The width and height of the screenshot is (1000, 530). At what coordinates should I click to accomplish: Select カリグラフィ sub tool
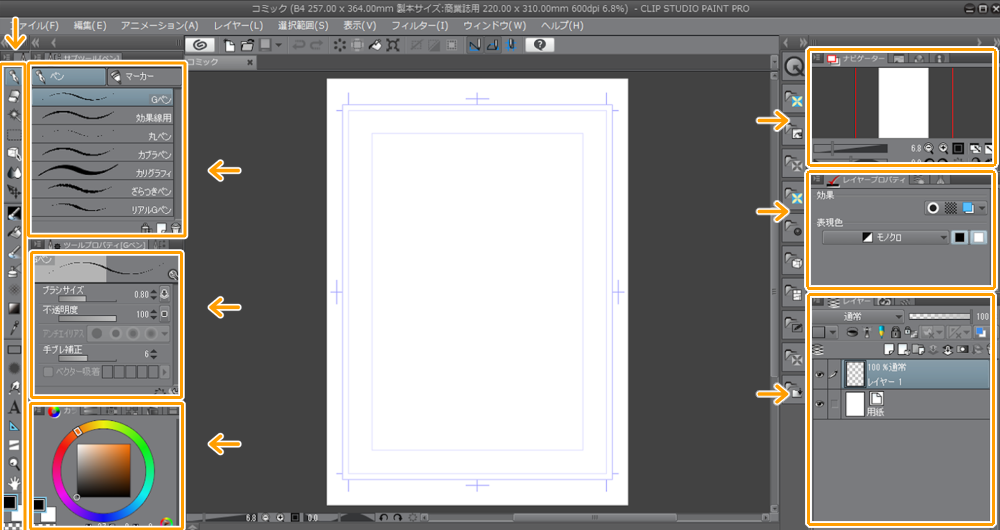tap(103, 172)
